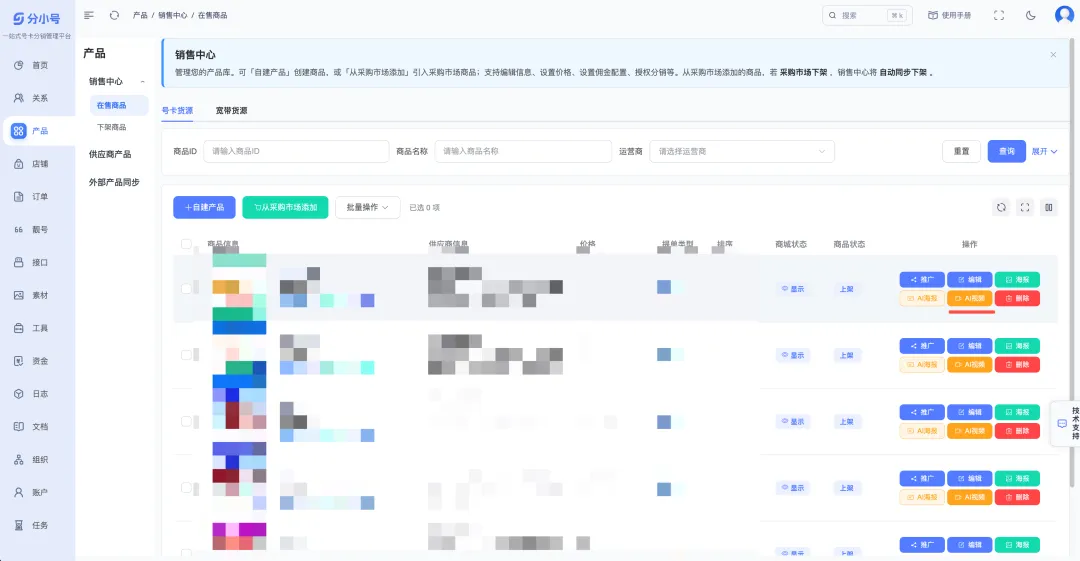Go to 关系 in the sidebar
Screen dimensions: 1080x561
[x=38, y=98]
